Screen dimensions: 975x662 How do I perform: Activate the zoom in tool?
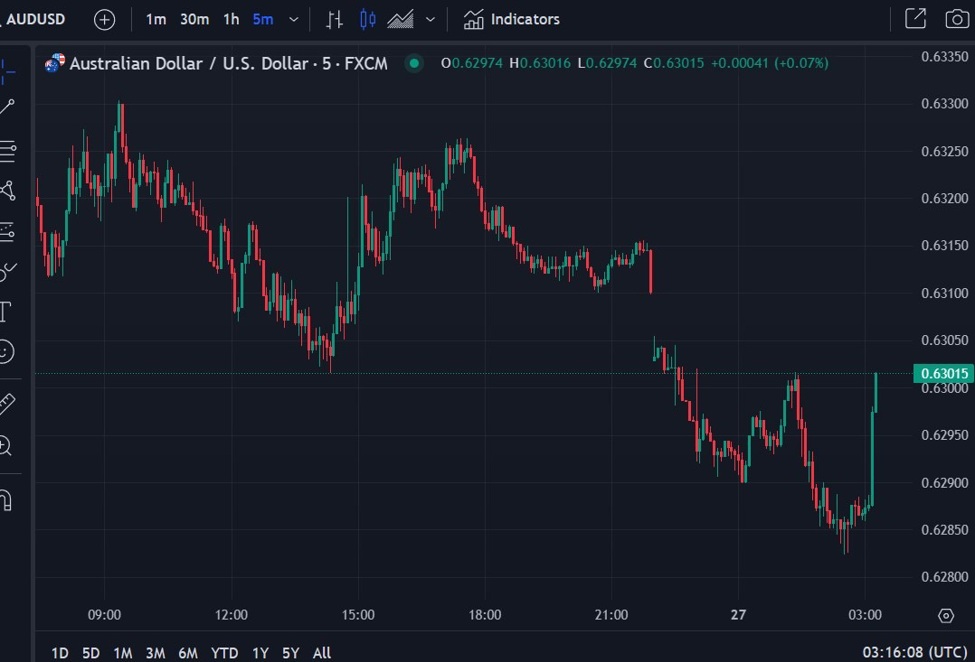[6, 446]
